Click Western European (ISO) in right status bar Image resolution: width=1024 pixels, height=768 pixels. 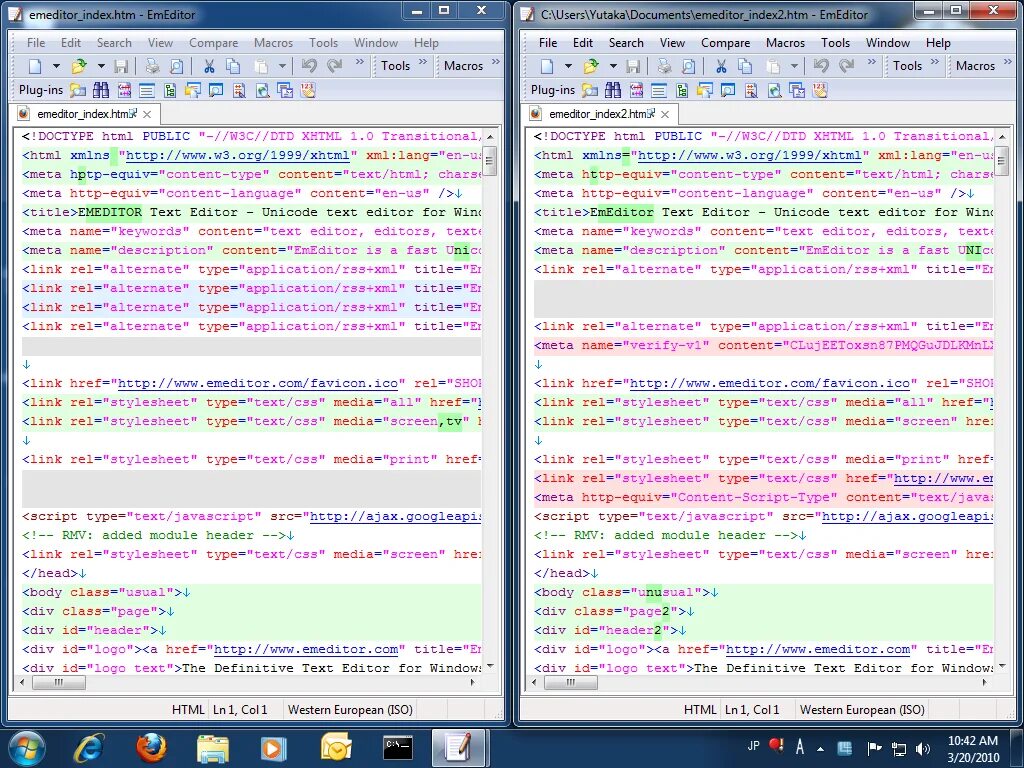pyautogui.click(x=862, y=709)
